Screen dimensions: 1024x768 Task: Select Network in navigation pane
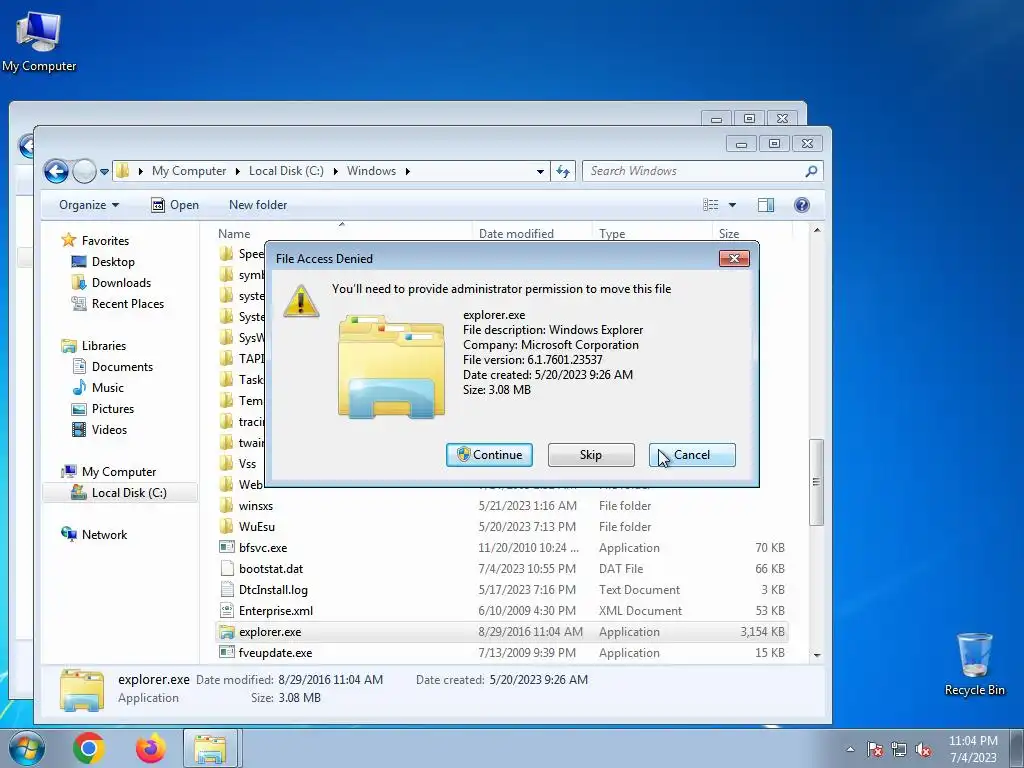pyautogui.click(x=93, y=534)
